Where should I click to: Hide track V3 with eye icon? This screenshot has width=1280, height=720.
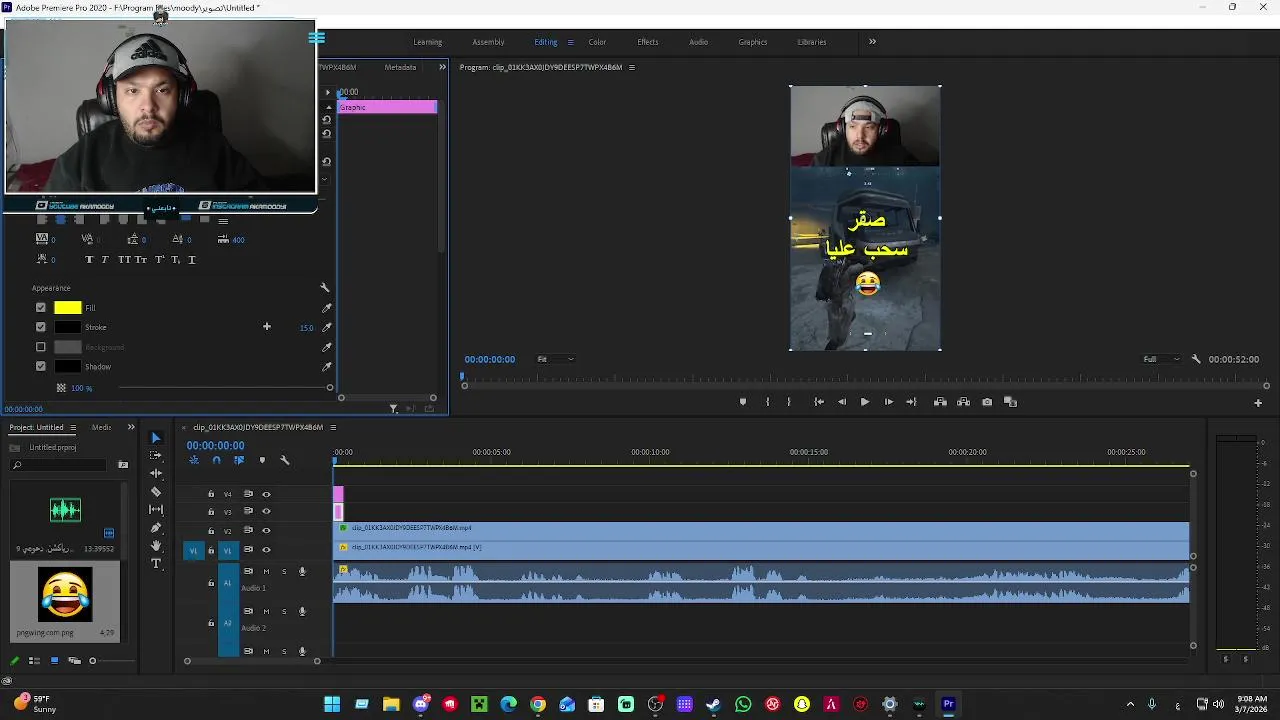click(x=266, y=512)
